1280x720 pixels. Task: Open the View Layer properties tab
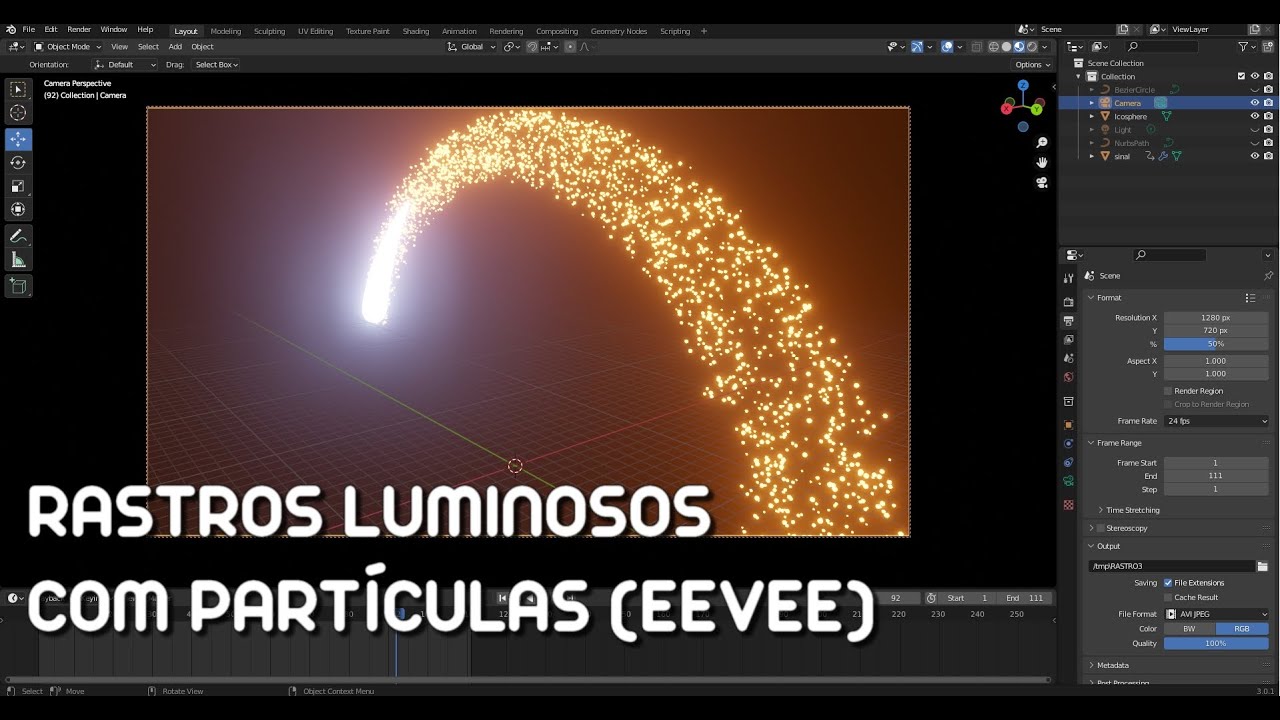click(1068, 340)
